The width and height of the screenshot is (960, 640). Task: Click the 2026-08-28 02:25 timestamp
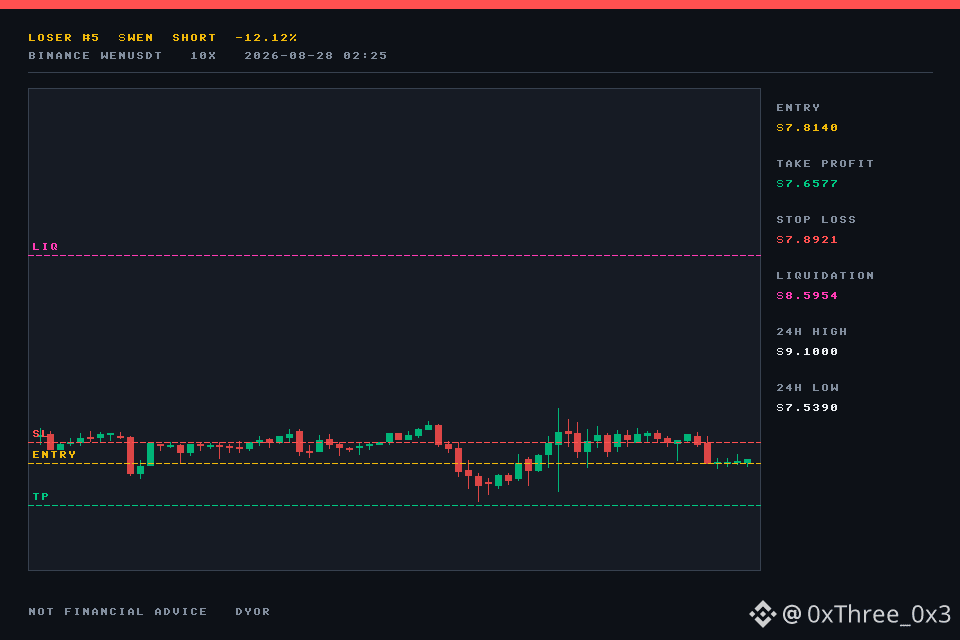pos(316,56)
